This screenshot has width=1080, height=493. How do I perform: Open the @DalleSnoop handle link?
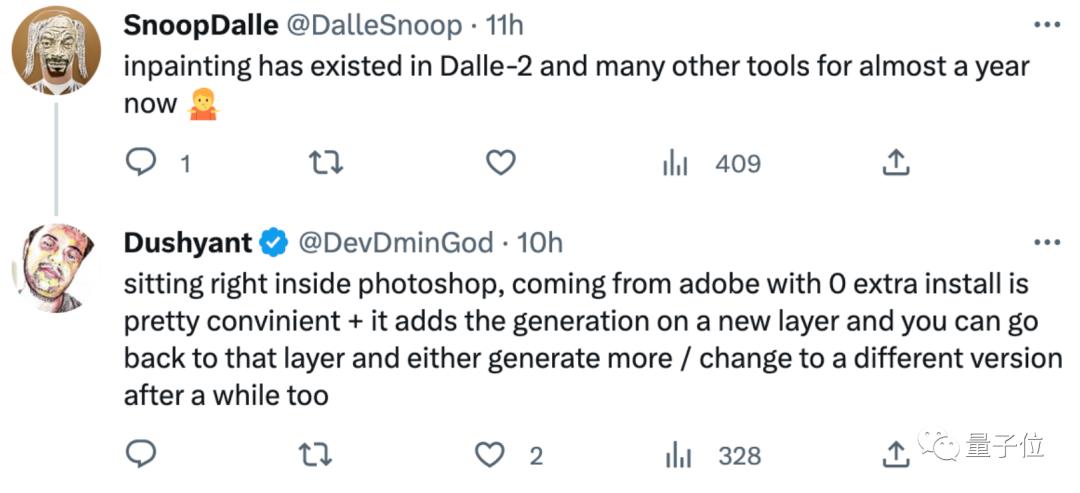(375, 24)
